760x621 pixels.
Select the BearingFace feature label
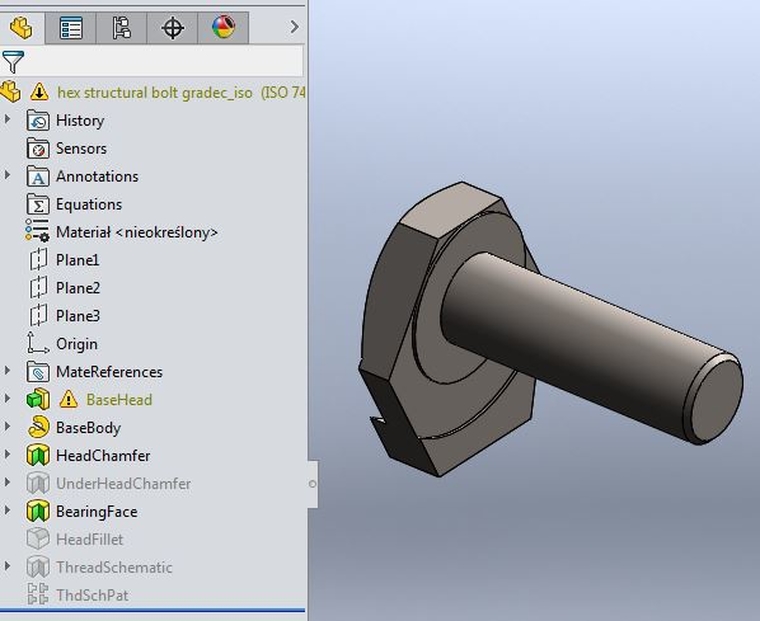click(x=96, y=512)
